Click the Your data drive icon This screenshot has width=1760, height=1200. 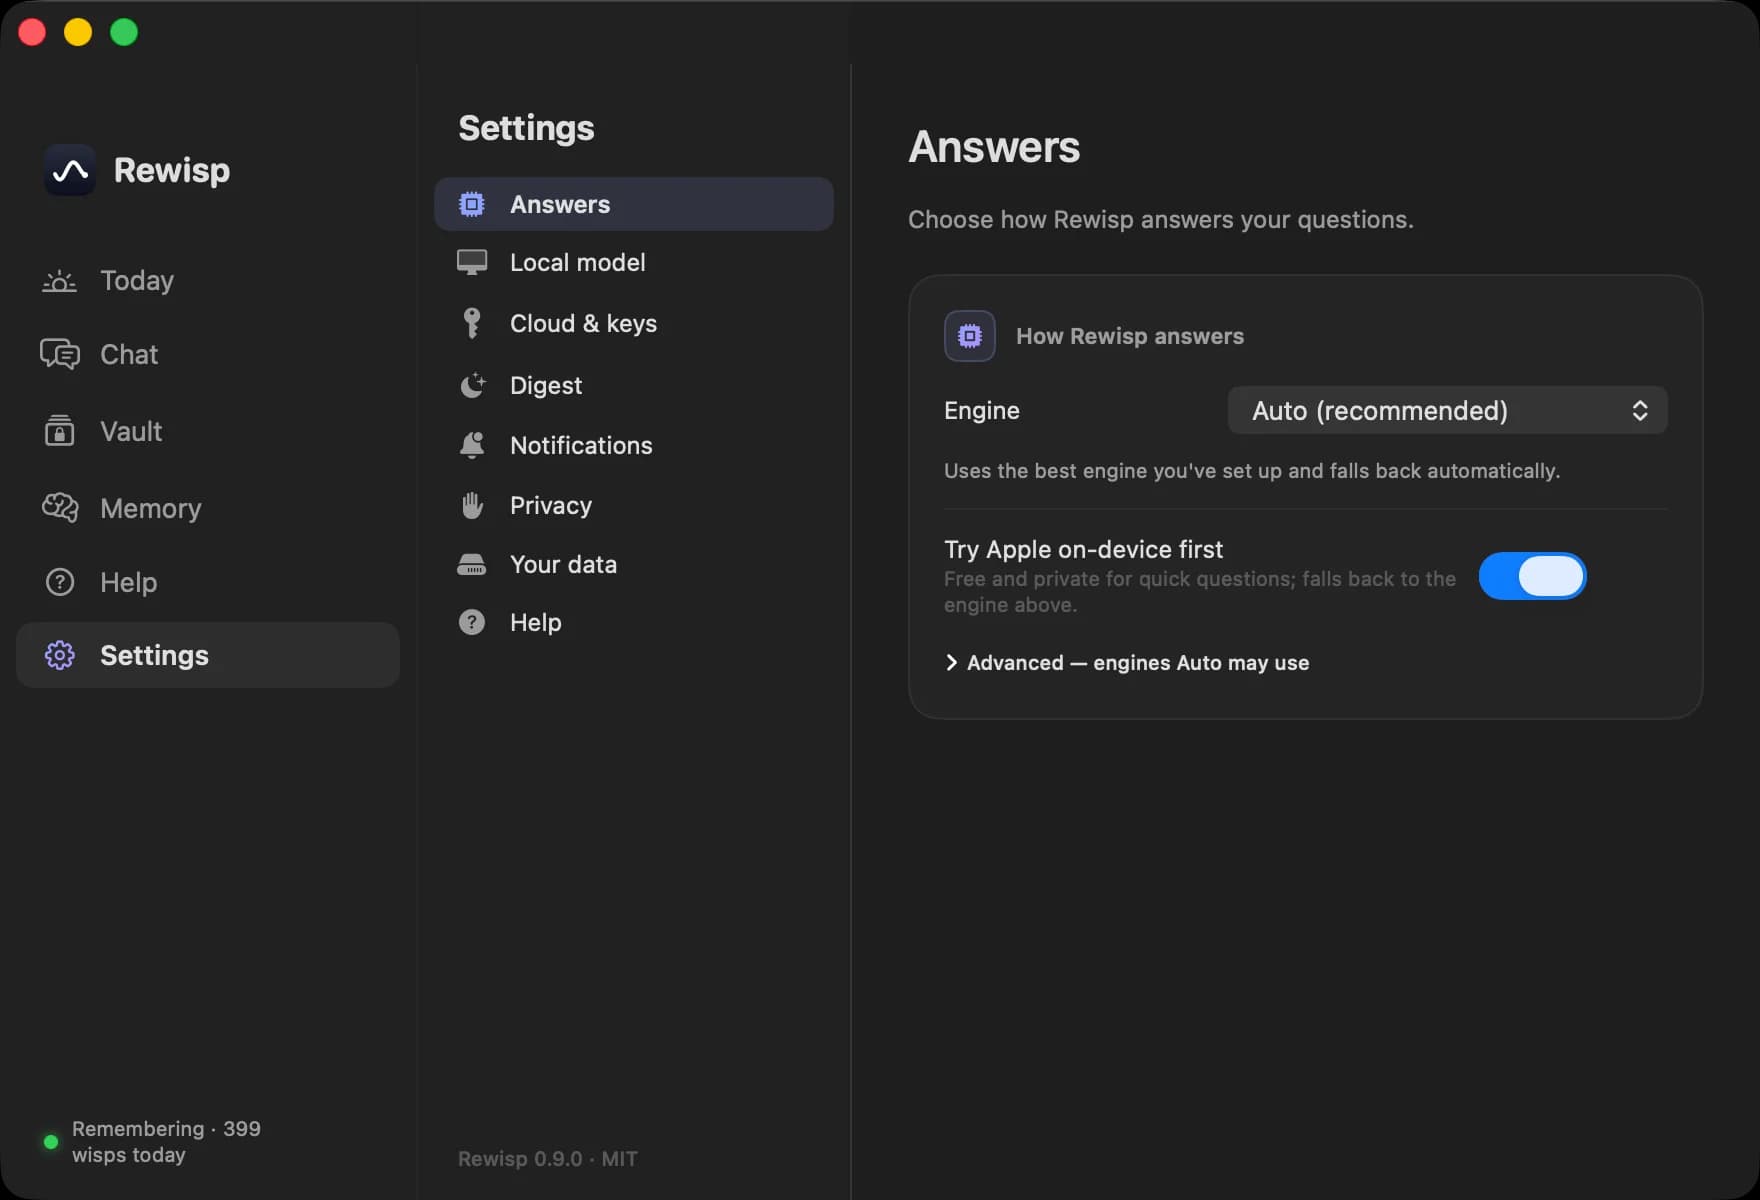pos(472,564)
